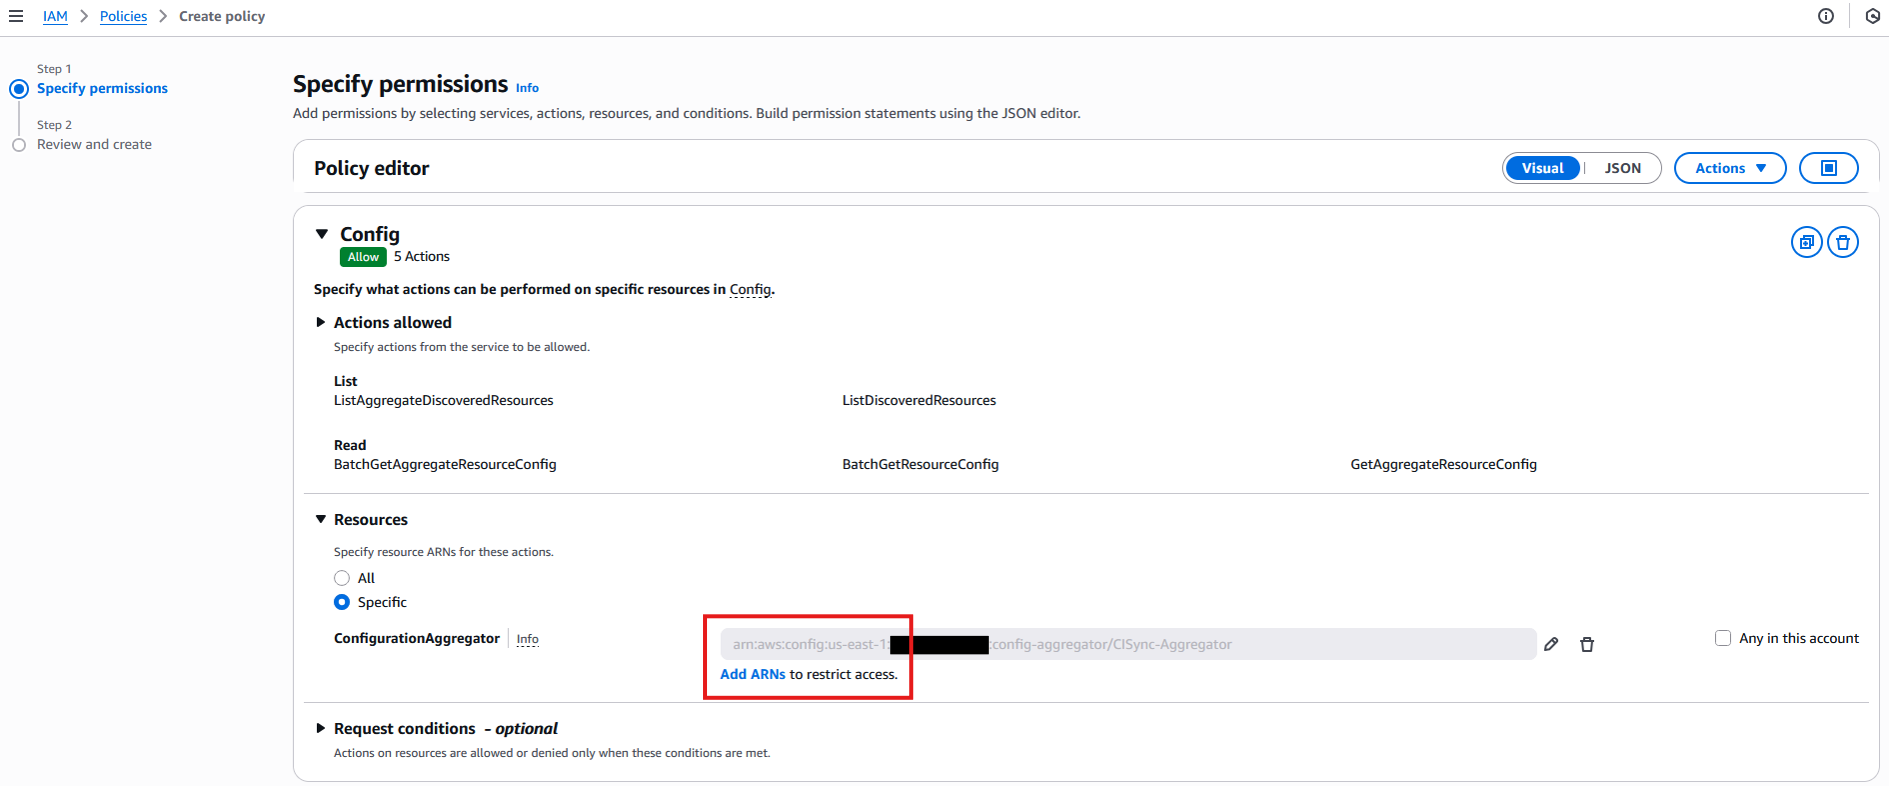Select the All resources radio button
1889x786 pixels.
click(342, 578)
